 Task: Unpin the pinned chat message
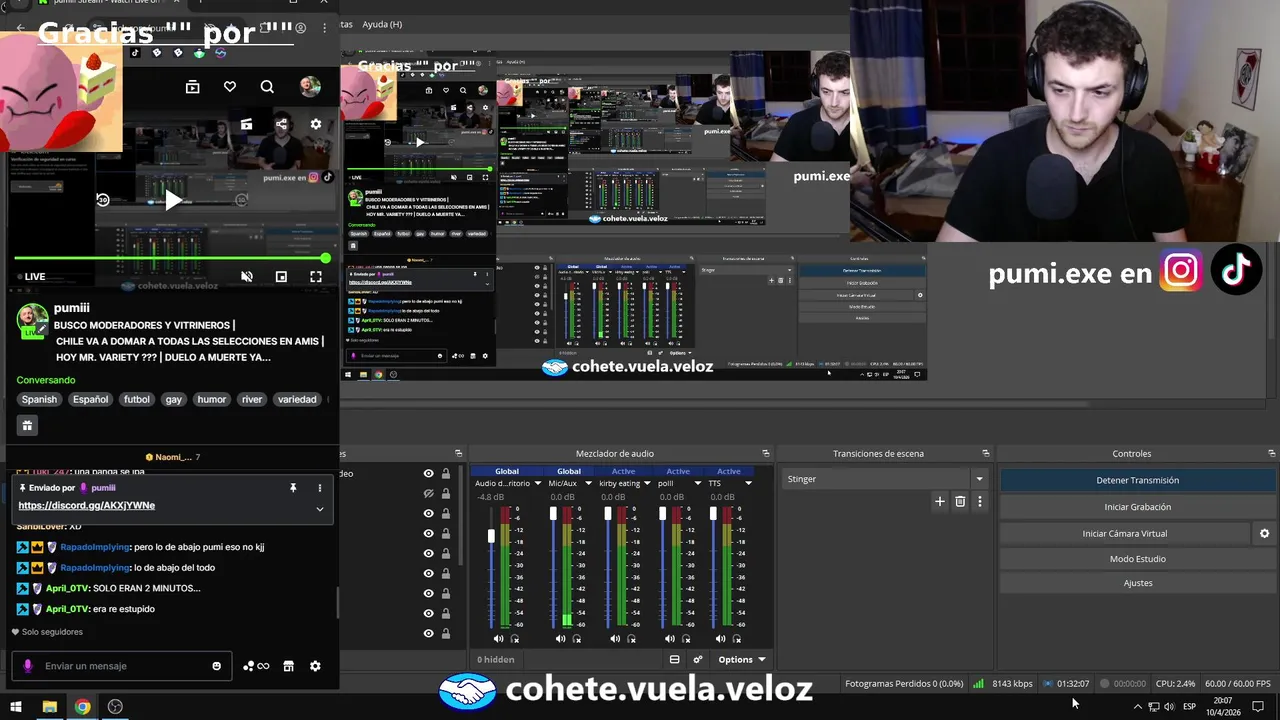293,488
